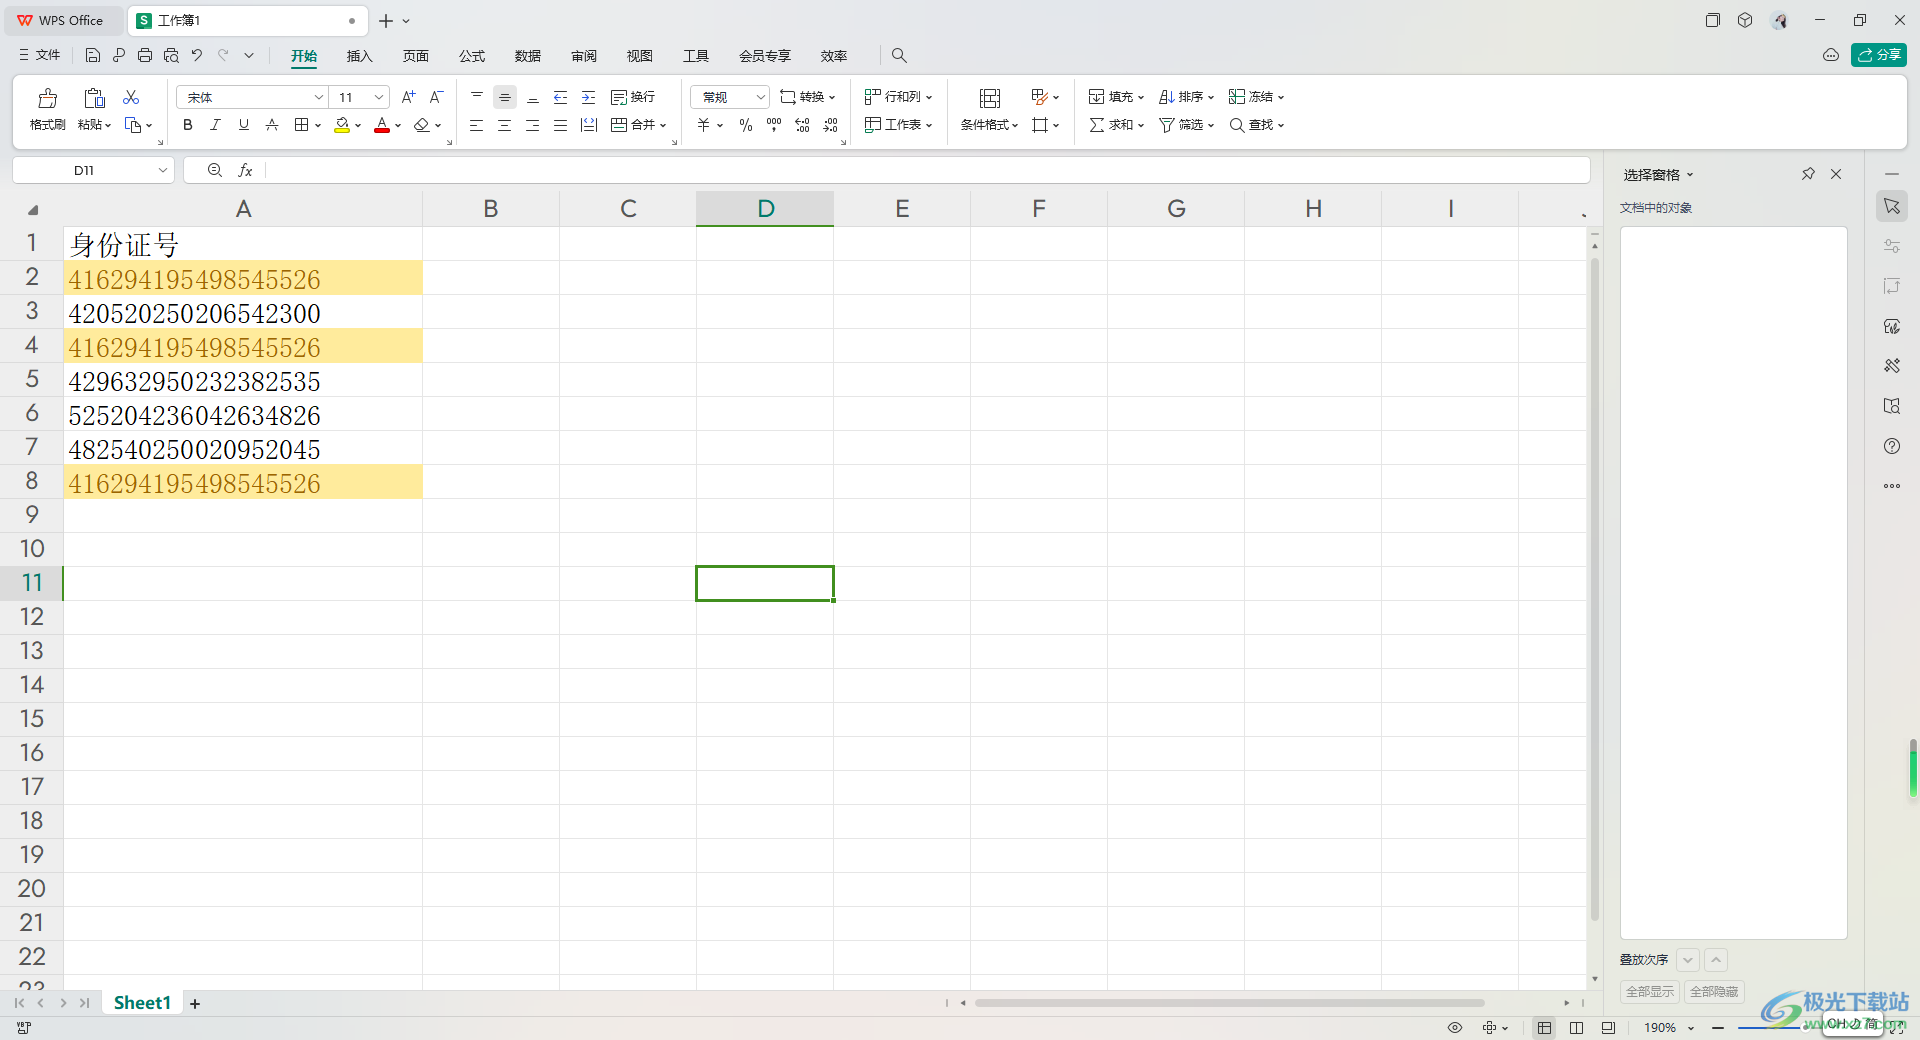Click the Format Painter (格式刷) icon
The width and height of the screenshot is (1920, 1040).
(x=47, y=98)
